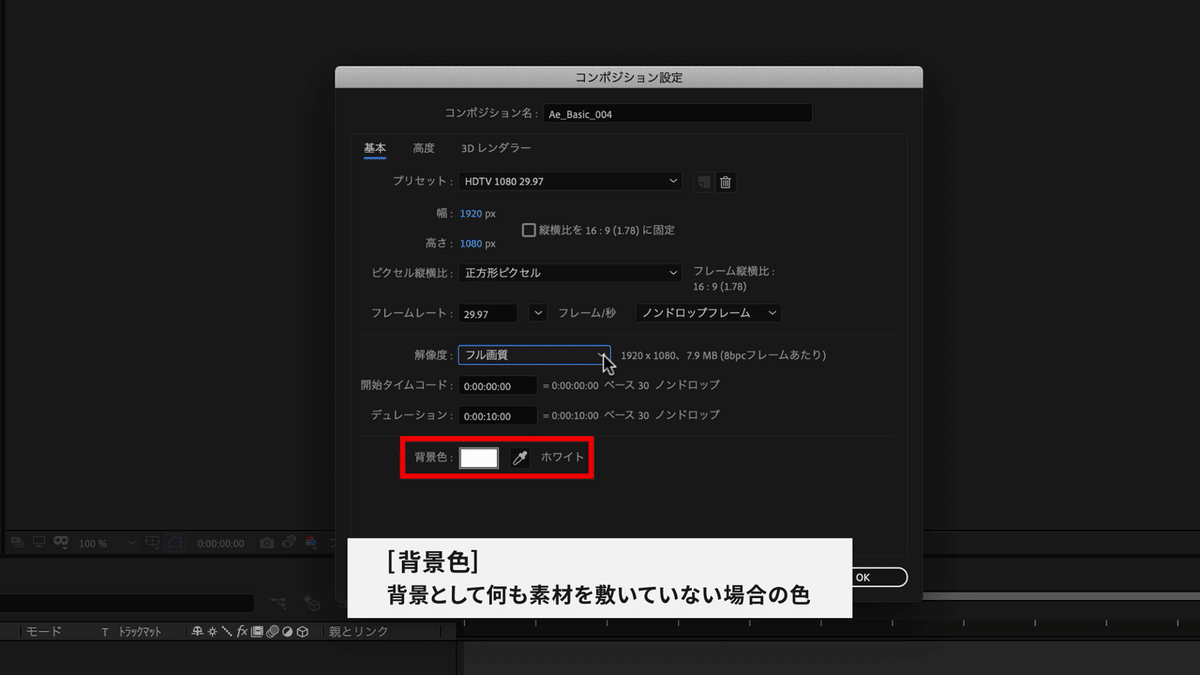Click the 3D layer cube icon
Image resolution: width=1200 pixels, height=675 pixels.
[x=303, y=632]
